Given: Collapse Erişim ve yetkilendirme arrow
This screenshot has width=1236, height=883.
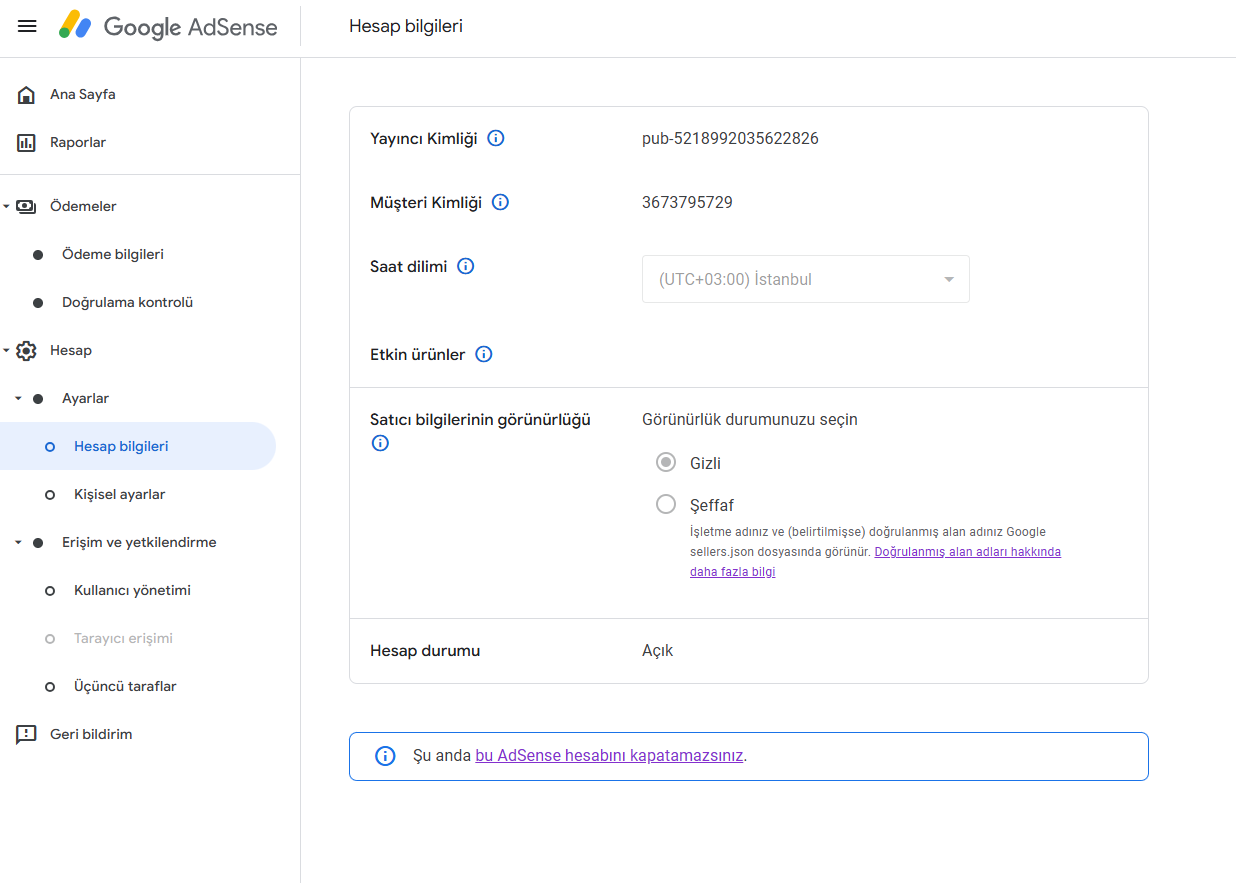Looking at the screenshot, I should point(18,543).
